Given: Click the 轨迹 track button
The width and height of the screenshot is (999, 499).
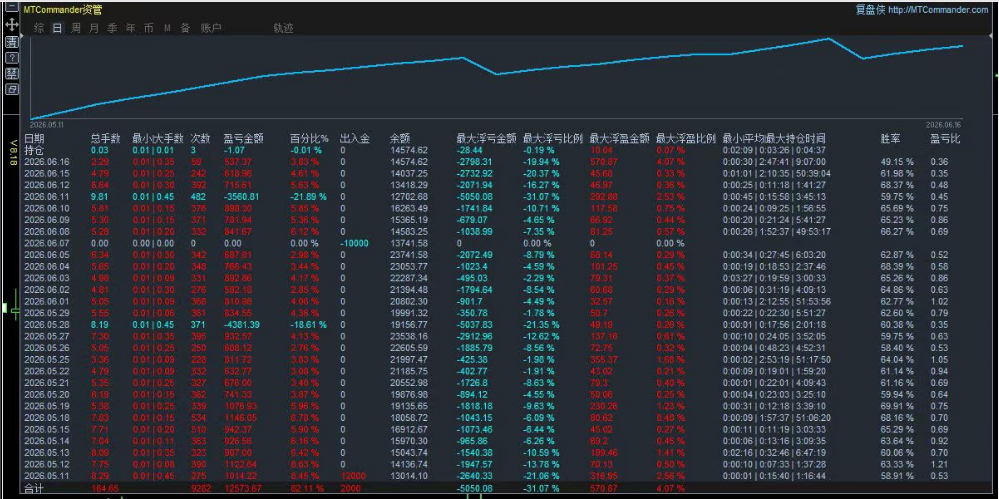Looking at the screenshot, I should pos(284,28).
